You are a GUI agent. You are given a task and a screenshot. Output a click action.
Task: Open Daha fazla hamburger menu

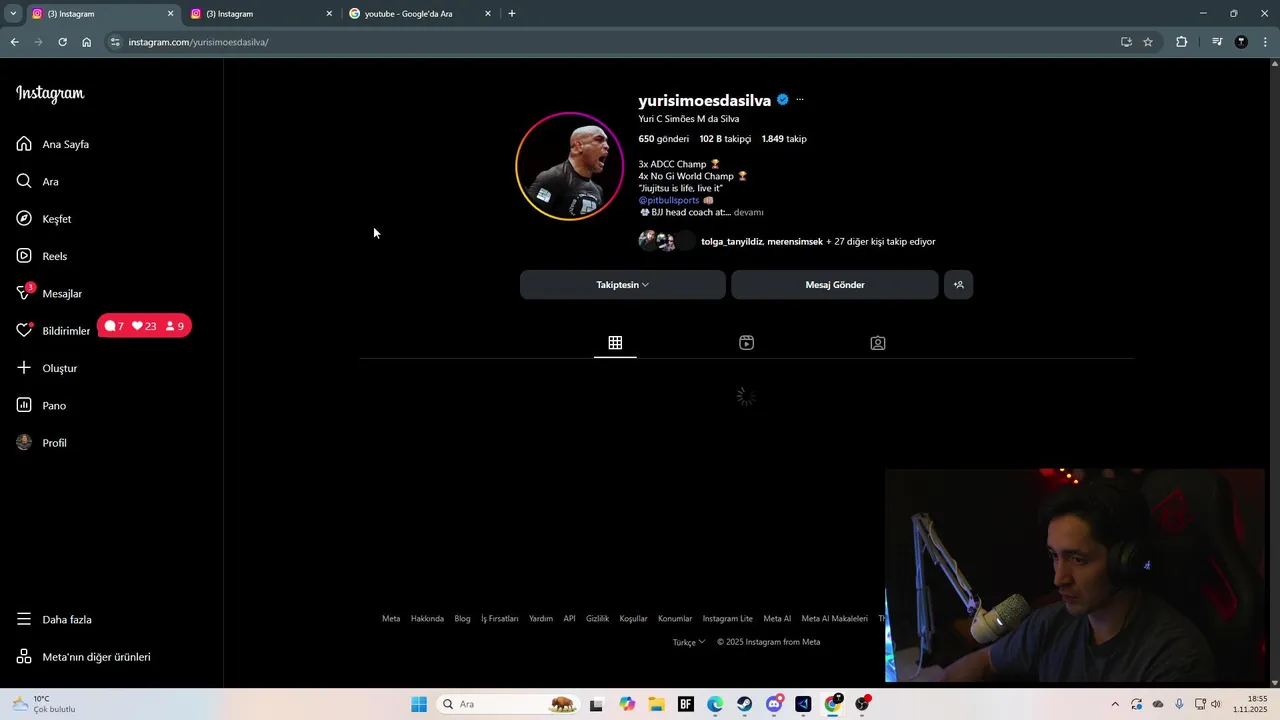point(54,619)
